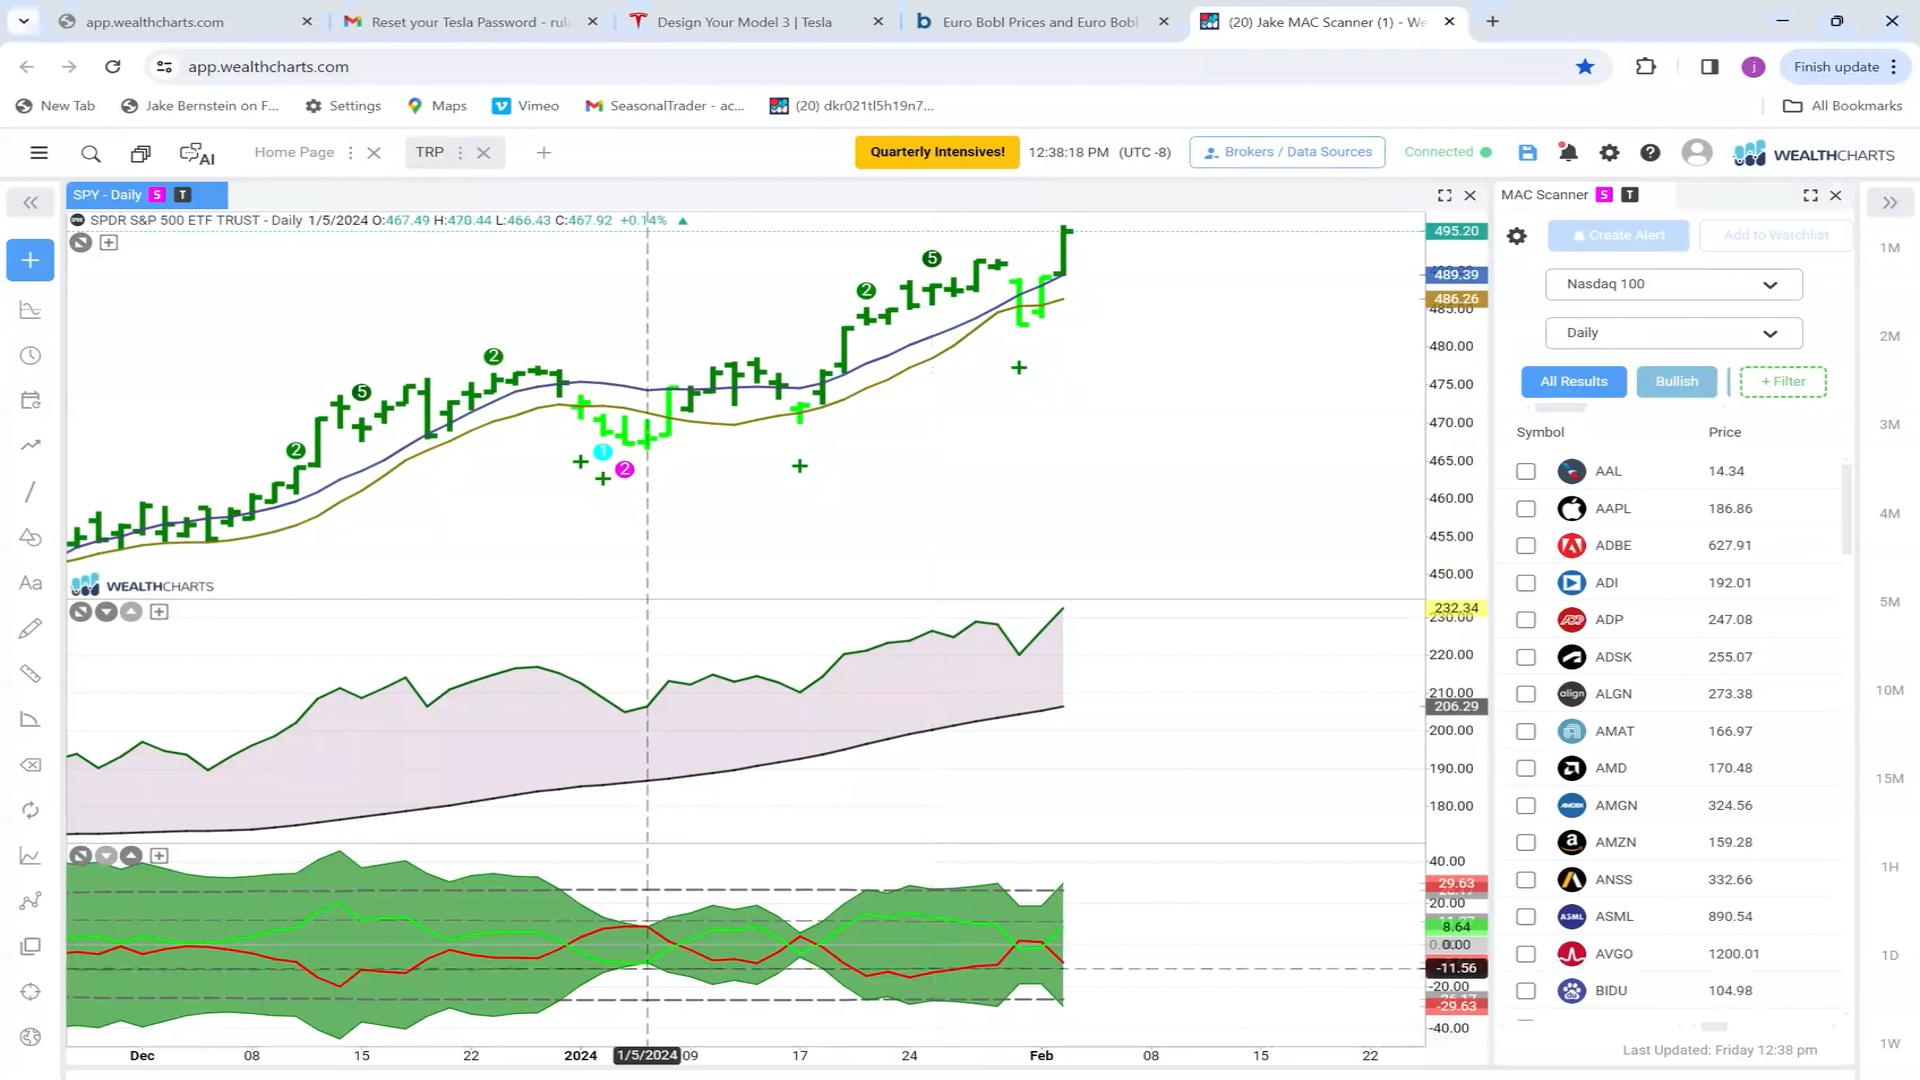Move the middle pane up arrow
The height and width of the screenshot is (1080, 1920).
[131, 611]
